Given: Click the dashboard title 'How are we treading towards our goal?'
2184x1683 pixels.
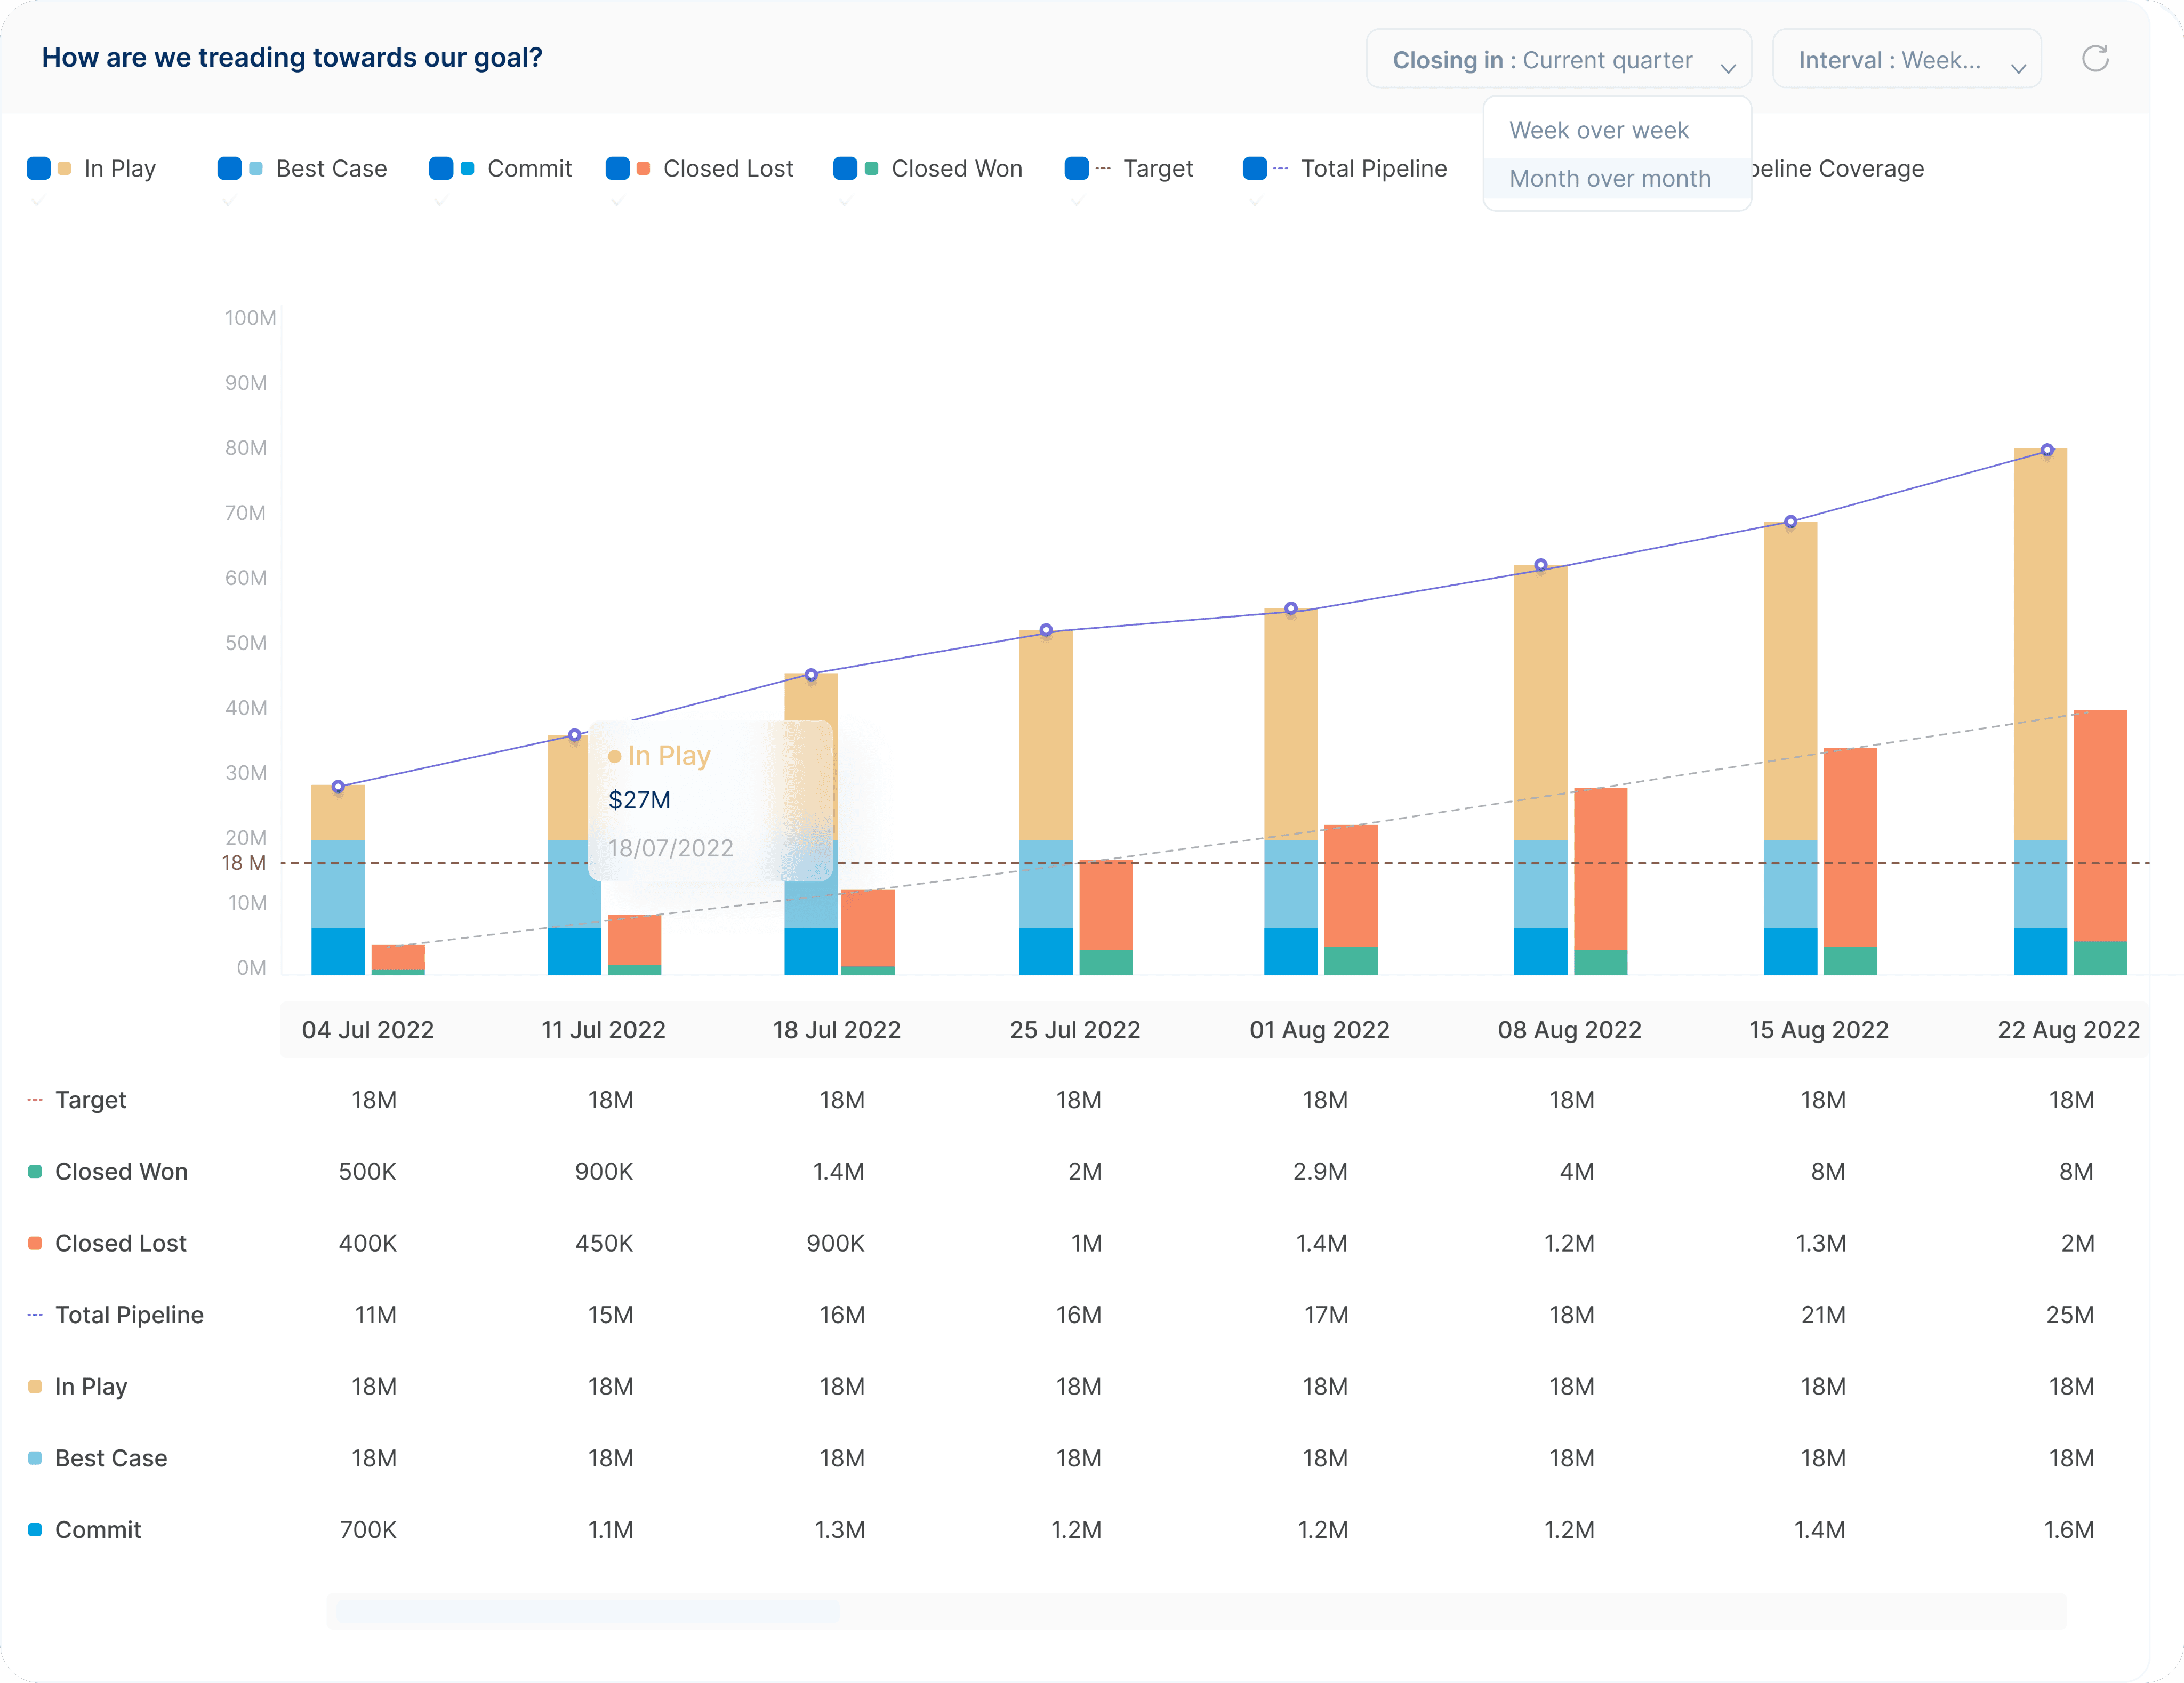Looking at the screenshot, I should (x=292, y=58).
